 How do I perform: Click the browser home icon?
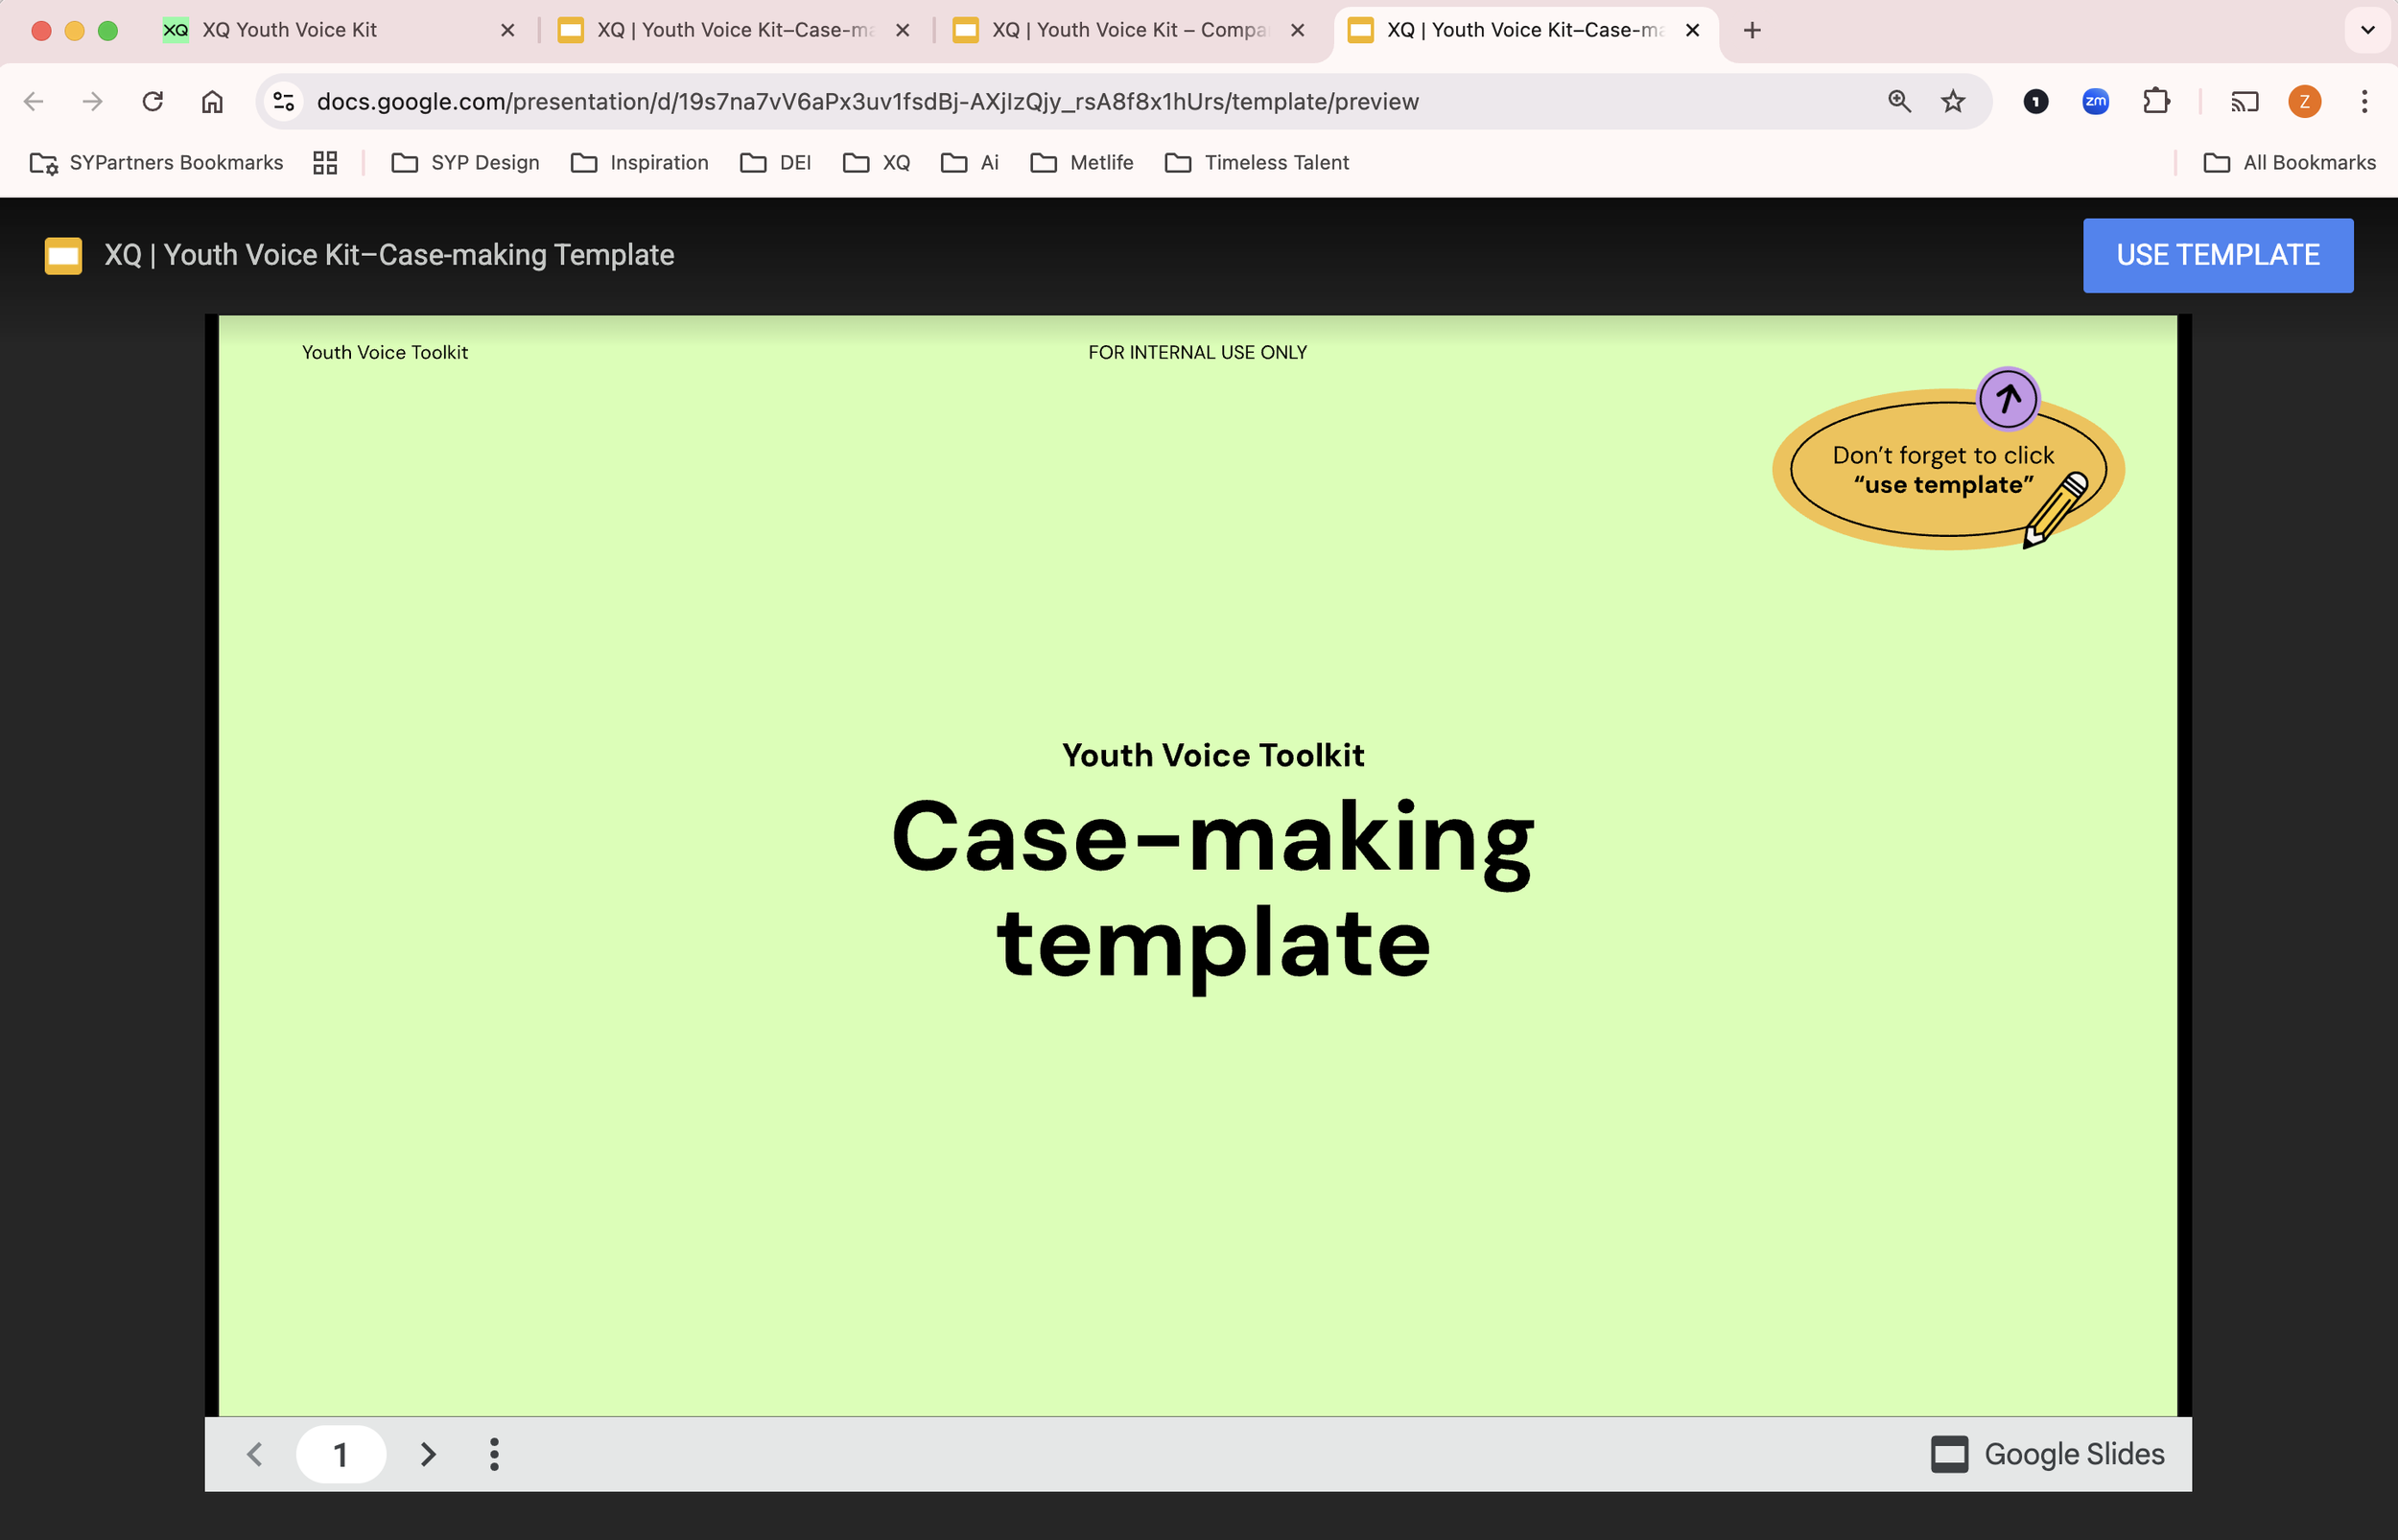tap(212, 101)
